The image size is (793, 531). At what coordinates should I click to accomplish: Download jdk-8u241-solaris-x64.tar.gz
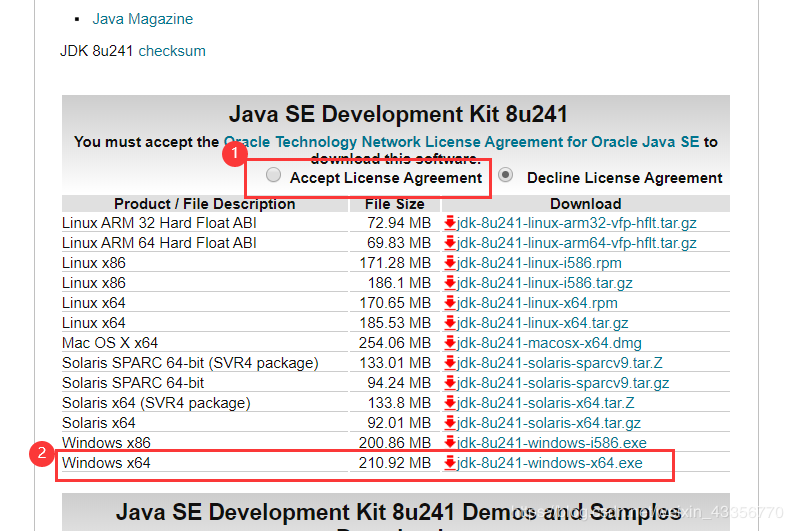click(x=549, y=423)
